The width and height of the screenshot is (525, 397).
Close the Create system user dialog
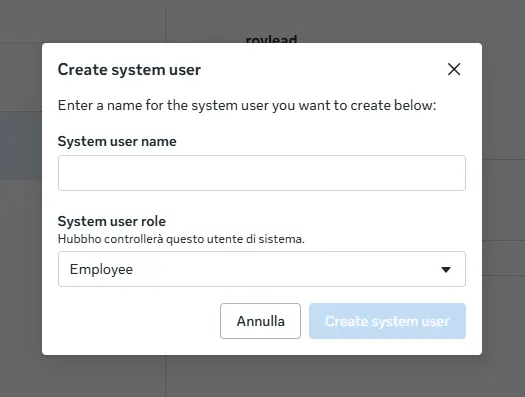coord(454,69)
